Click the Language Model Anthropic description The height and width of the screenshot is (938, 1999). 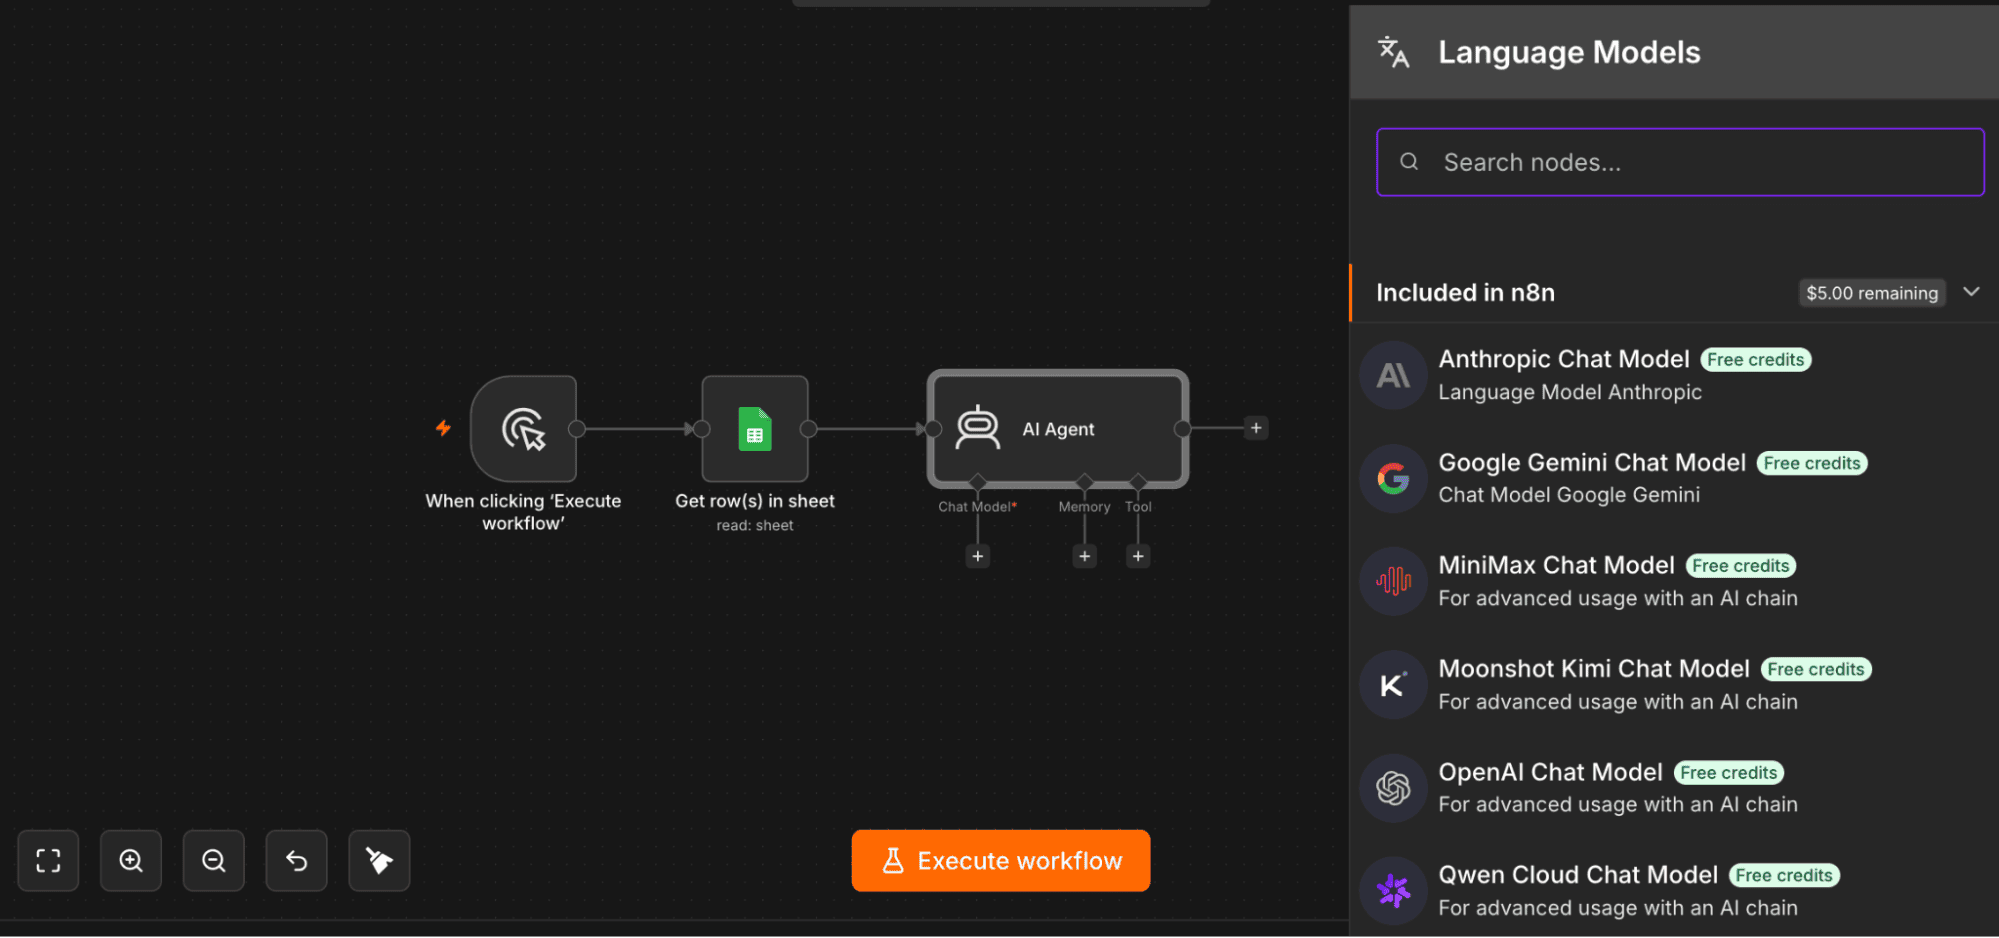(1570, 392)
